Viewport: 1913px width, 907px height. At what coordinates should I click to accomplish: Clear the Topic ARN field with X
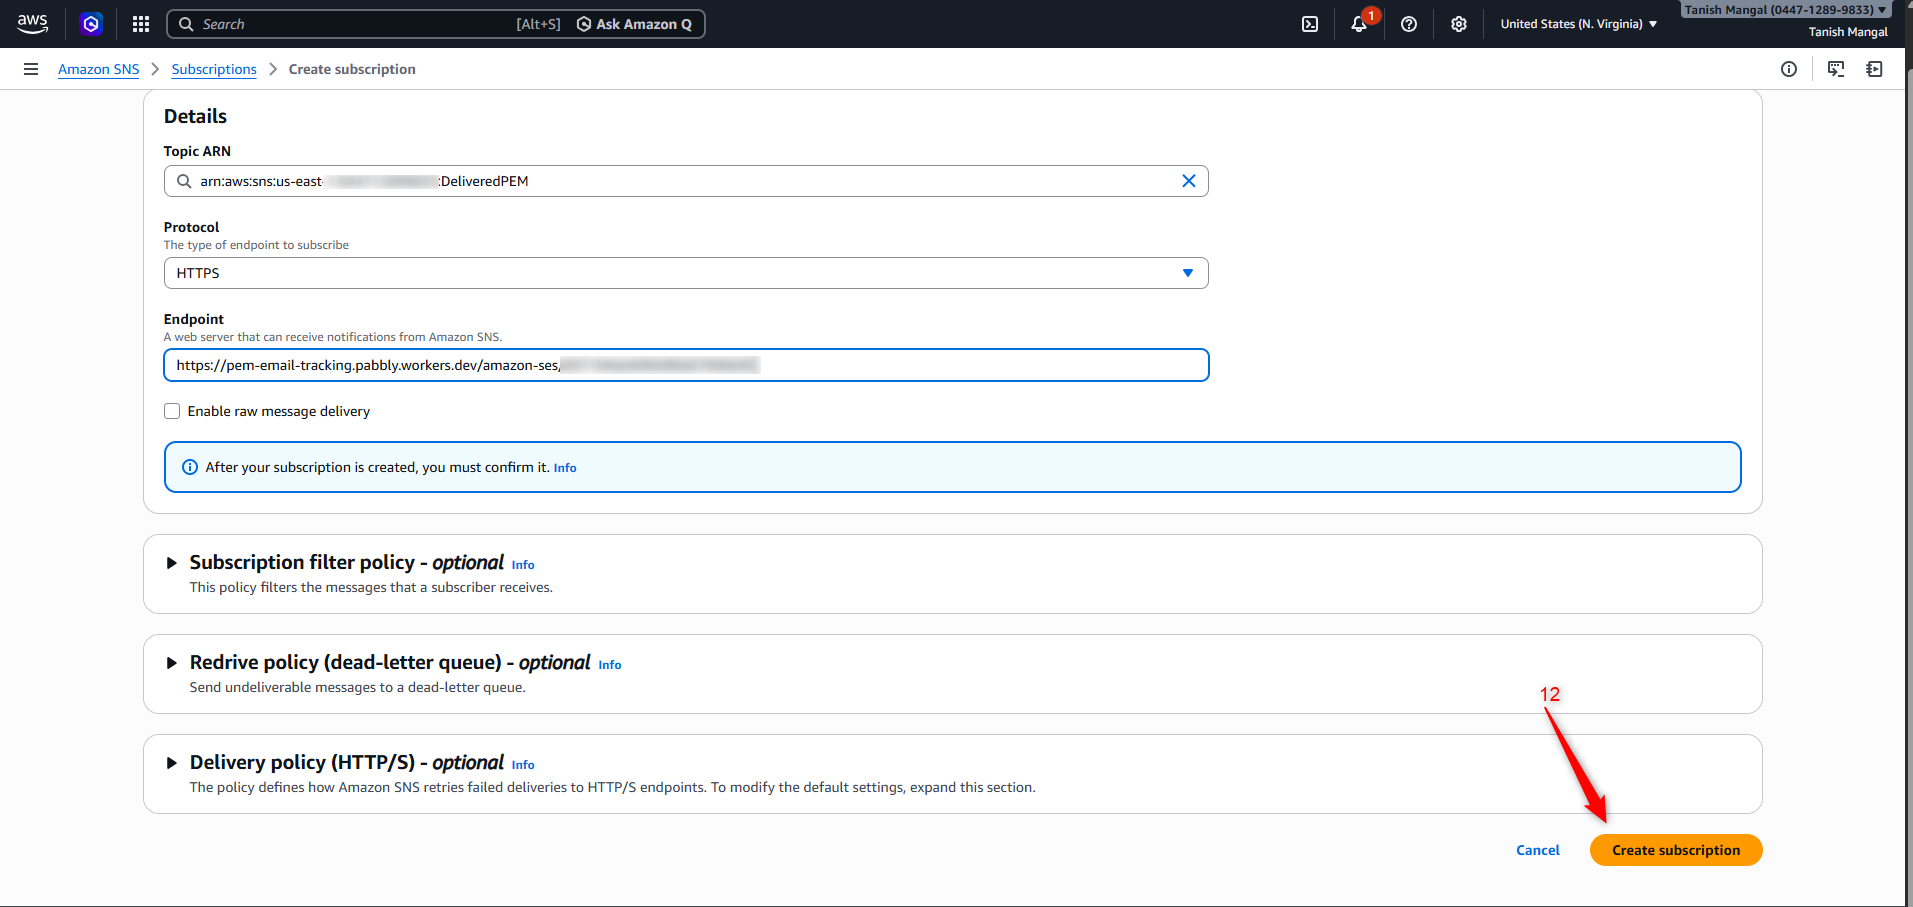click(x=1188, y=181)
